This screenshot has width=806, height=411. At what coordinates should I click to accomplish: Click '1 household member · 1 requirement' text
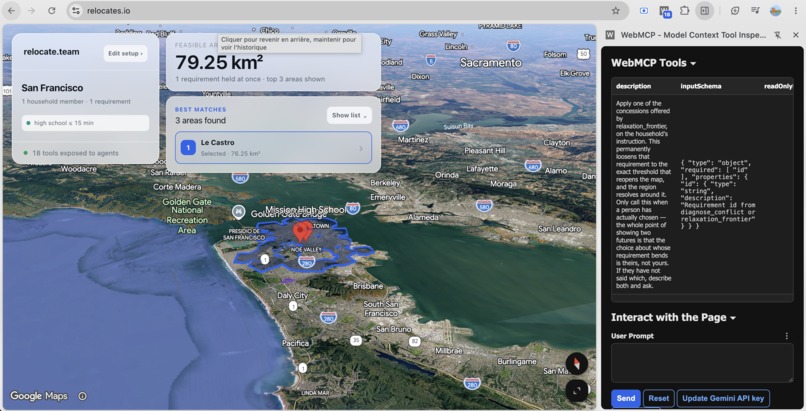(x=76, y=102)
